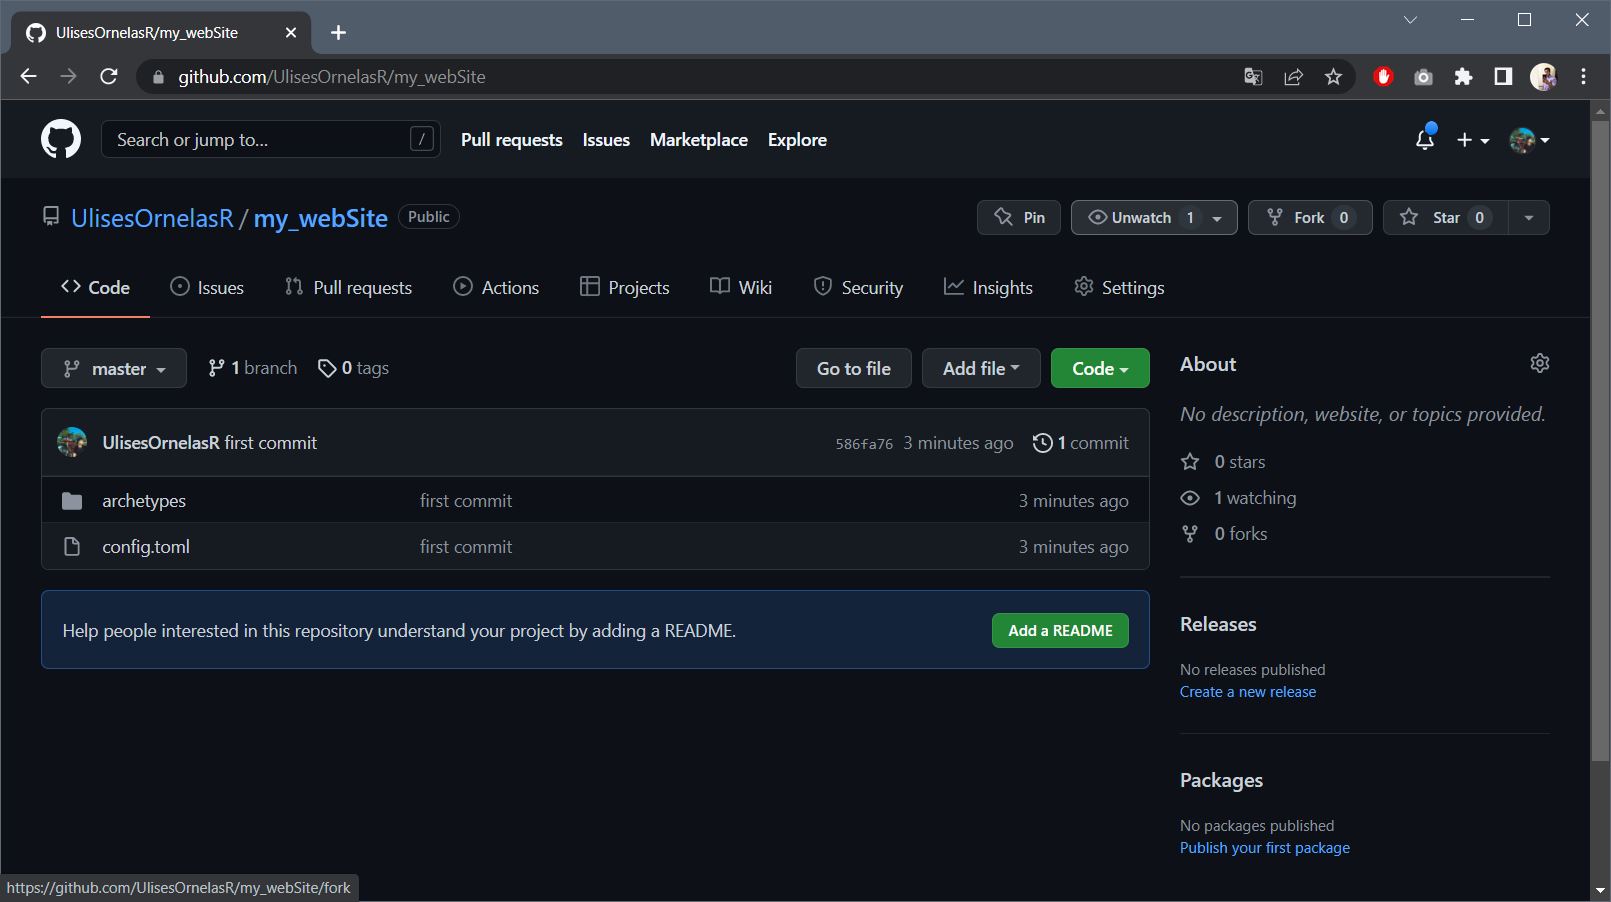Reload the page
The image size is (1611, 902).
109,77
